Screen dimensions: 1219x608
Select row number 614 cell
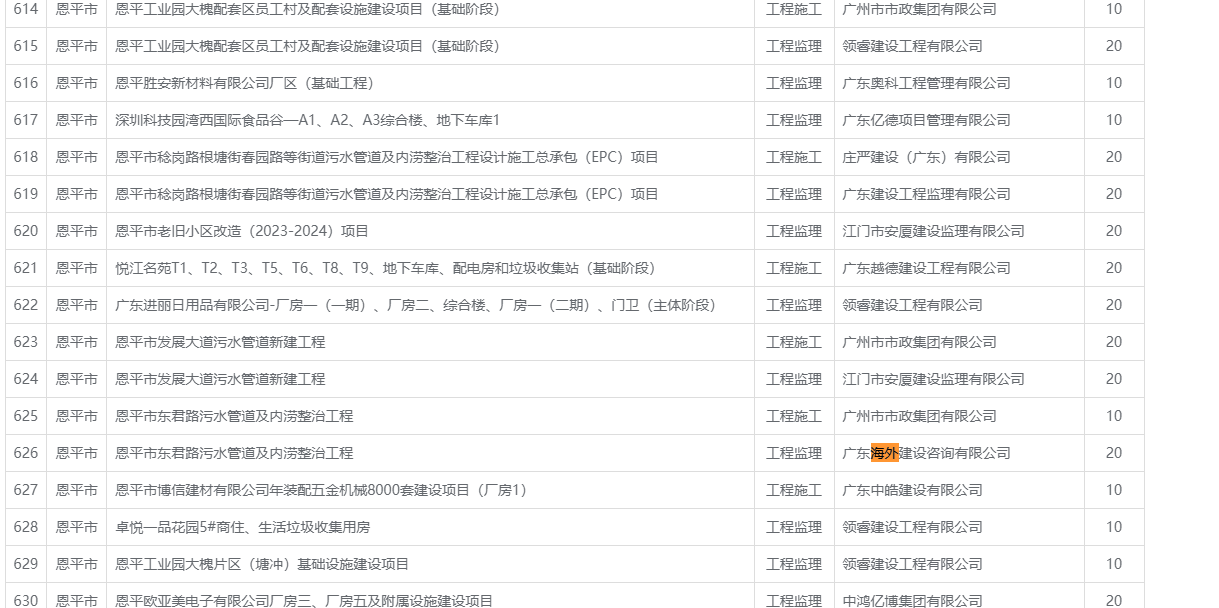26,9
